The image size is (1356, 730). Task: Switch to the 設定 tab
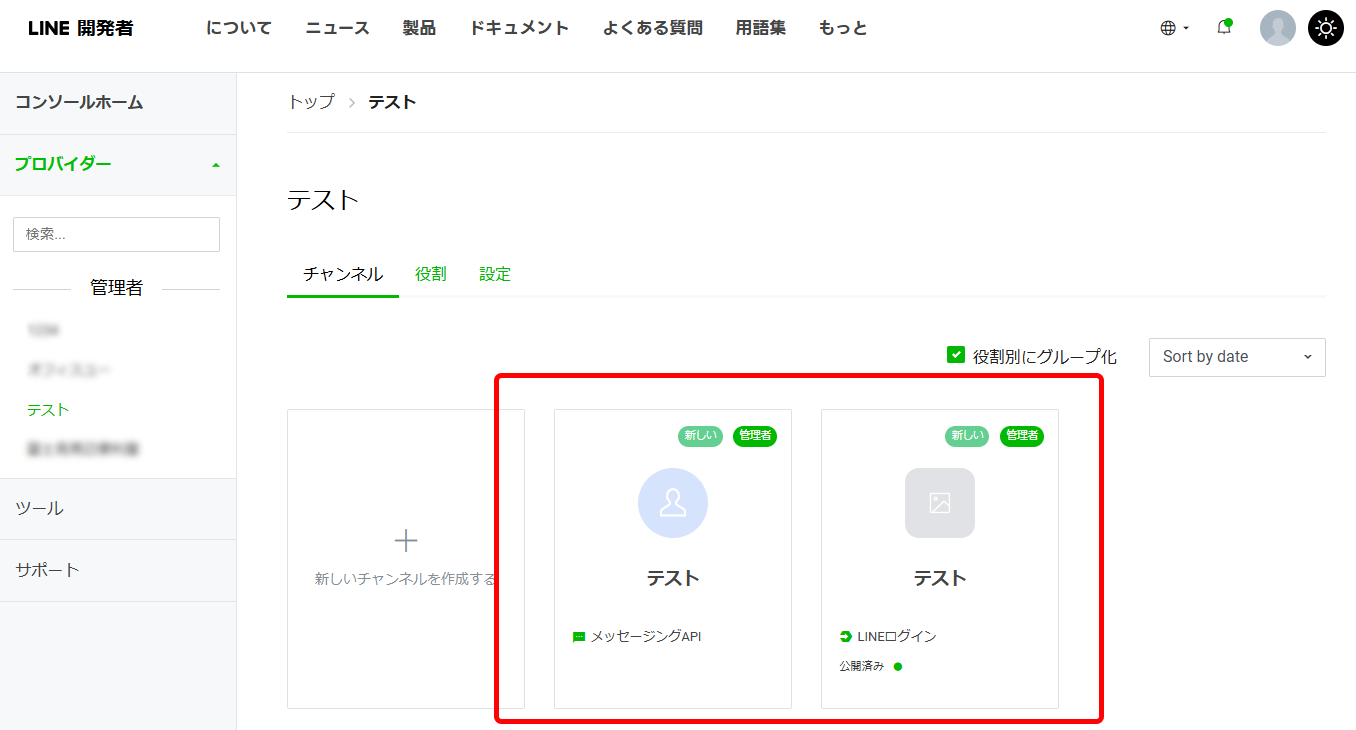pos(495,274)
